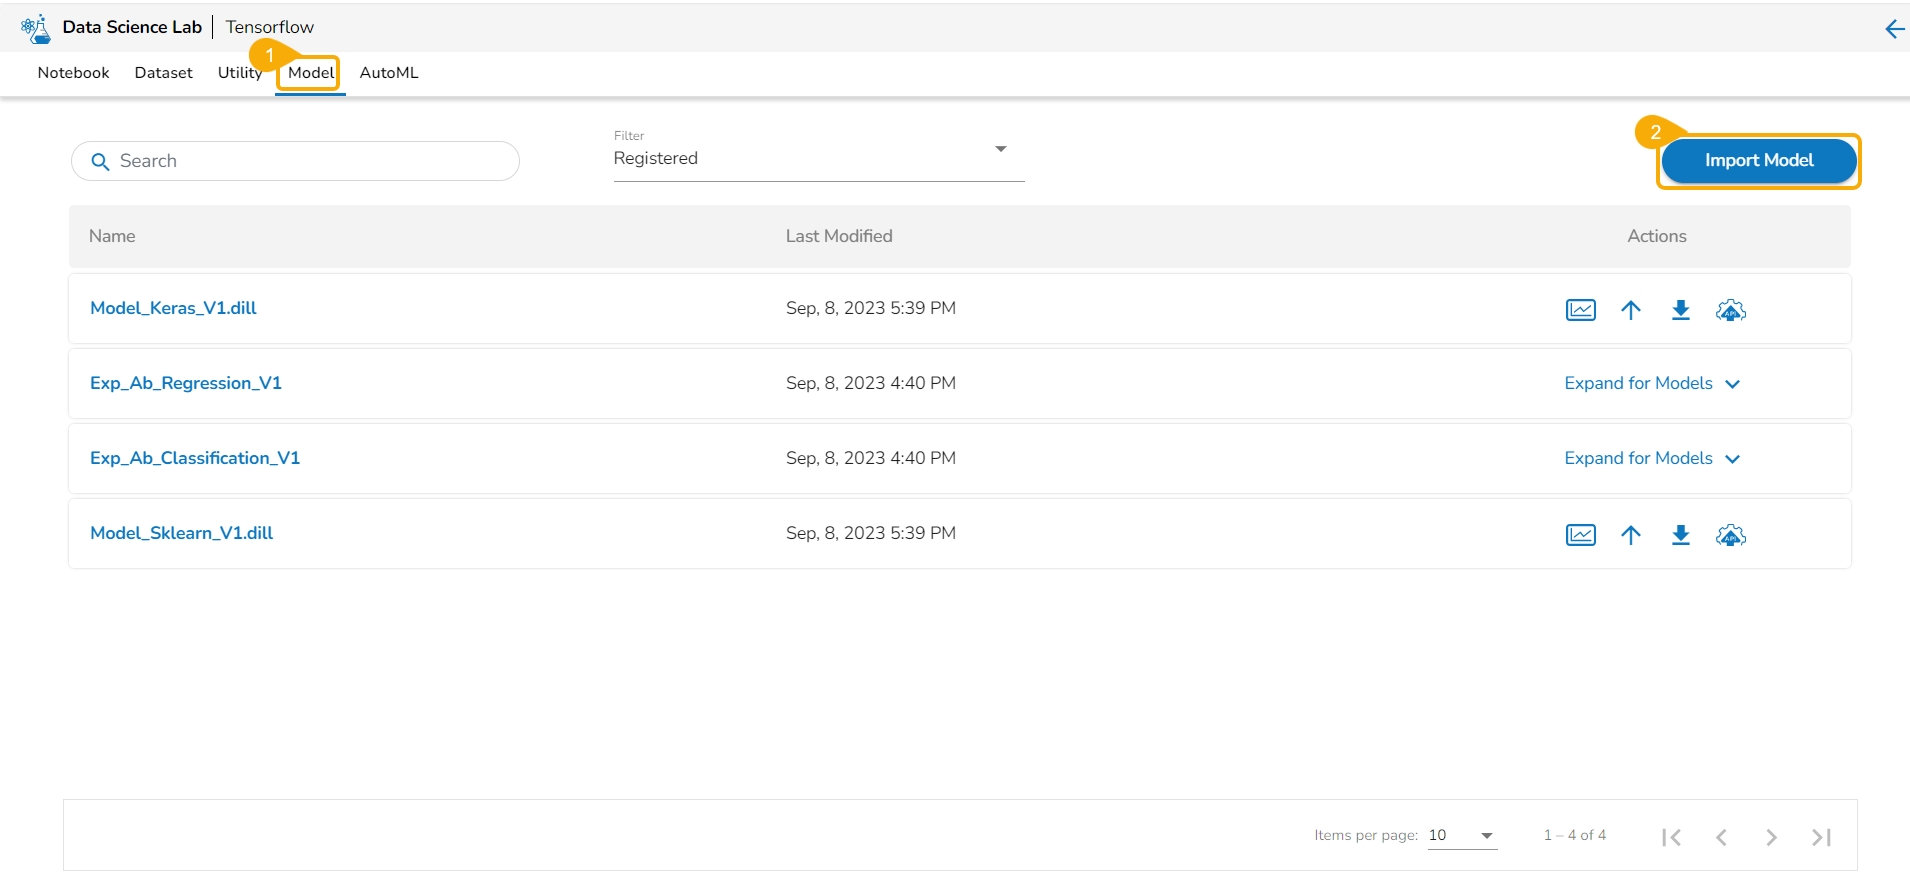Image resolution: width=1910 pixels, height=877 pixels.
Task: Click the back arrow at top right
Action: click(1894, 29)
